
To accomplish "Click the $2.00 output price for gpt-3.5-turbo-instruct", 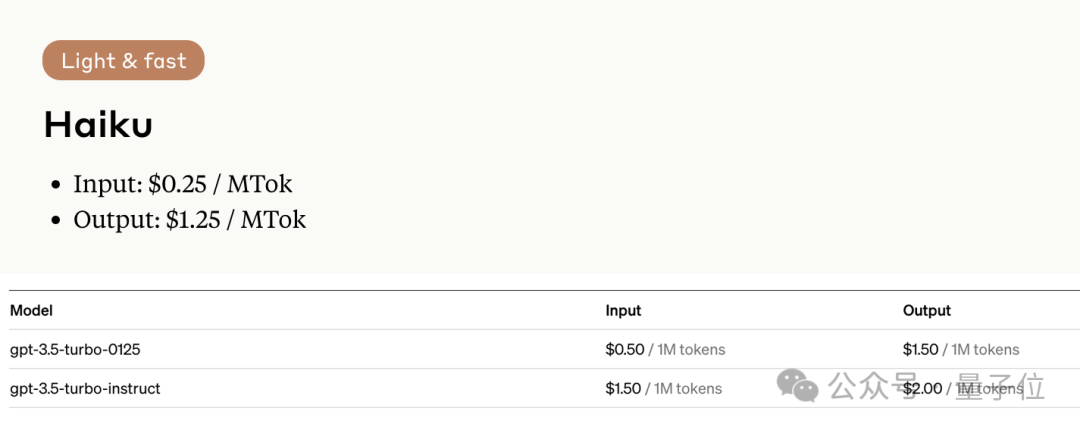I will click(922, 389).
